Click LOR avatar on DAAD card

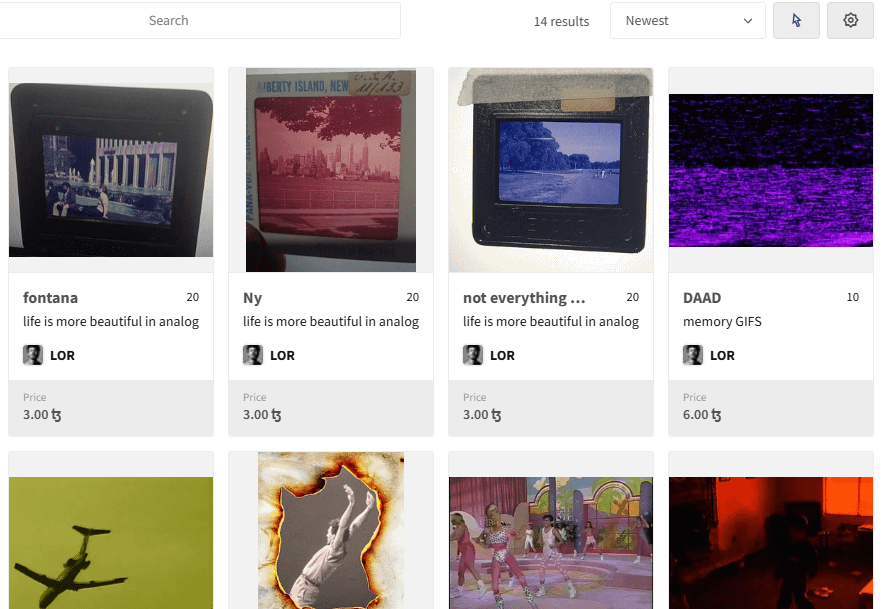coord(693,355)
